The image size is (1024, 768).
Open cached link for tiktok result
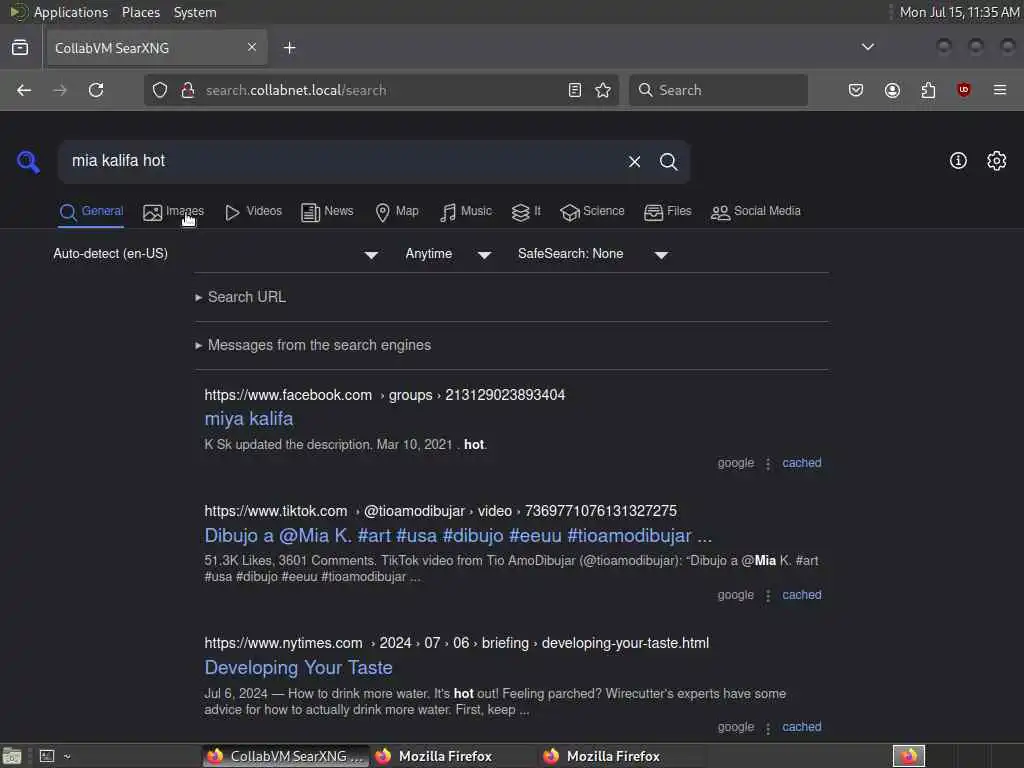coord(801,595)
